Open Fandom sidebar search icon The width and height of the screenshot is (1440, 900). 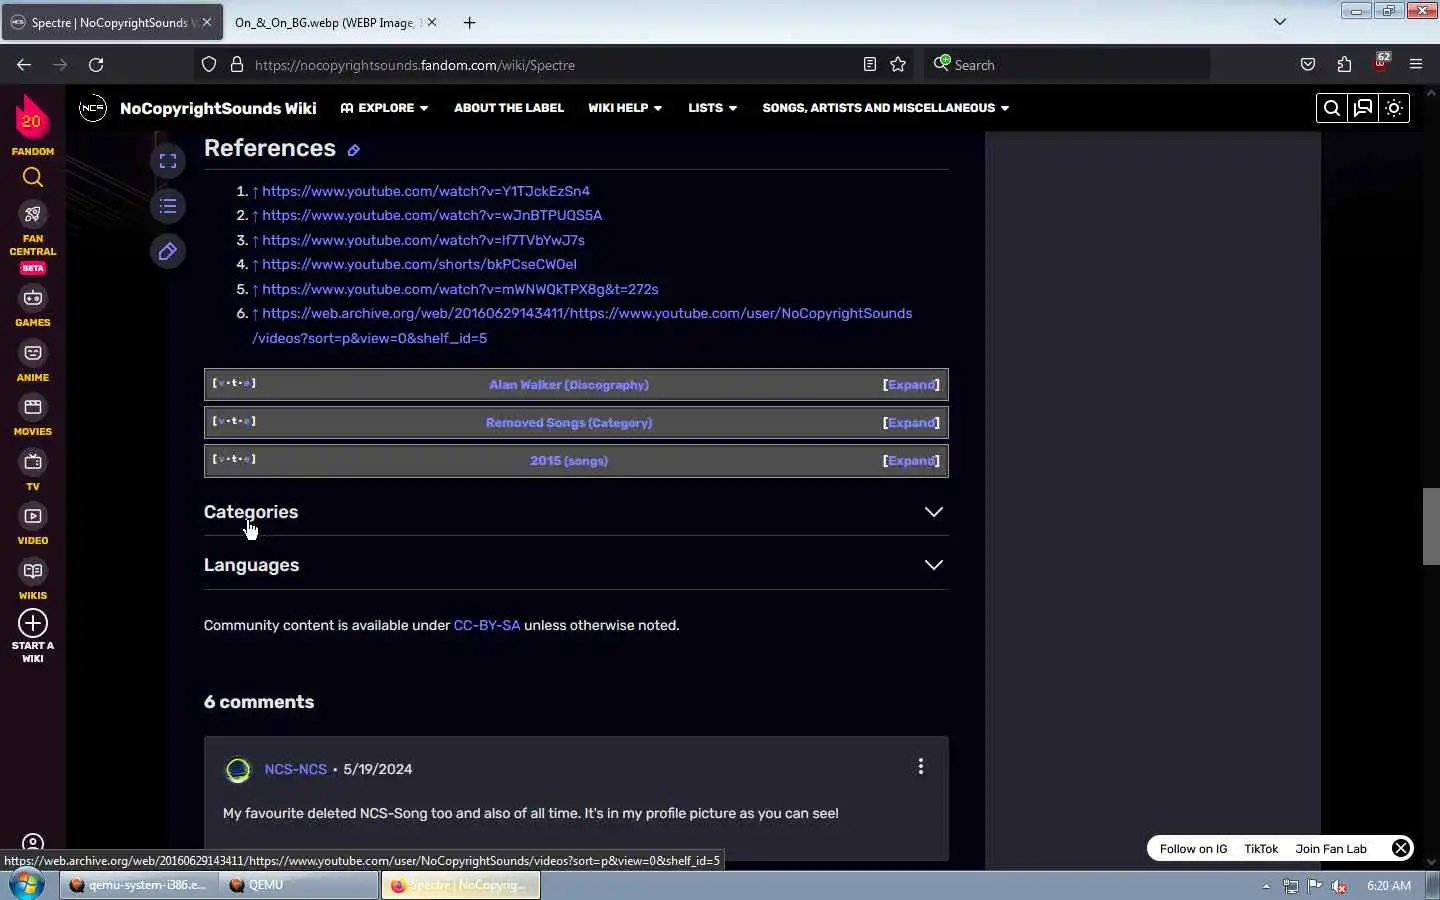coord(33,177)
